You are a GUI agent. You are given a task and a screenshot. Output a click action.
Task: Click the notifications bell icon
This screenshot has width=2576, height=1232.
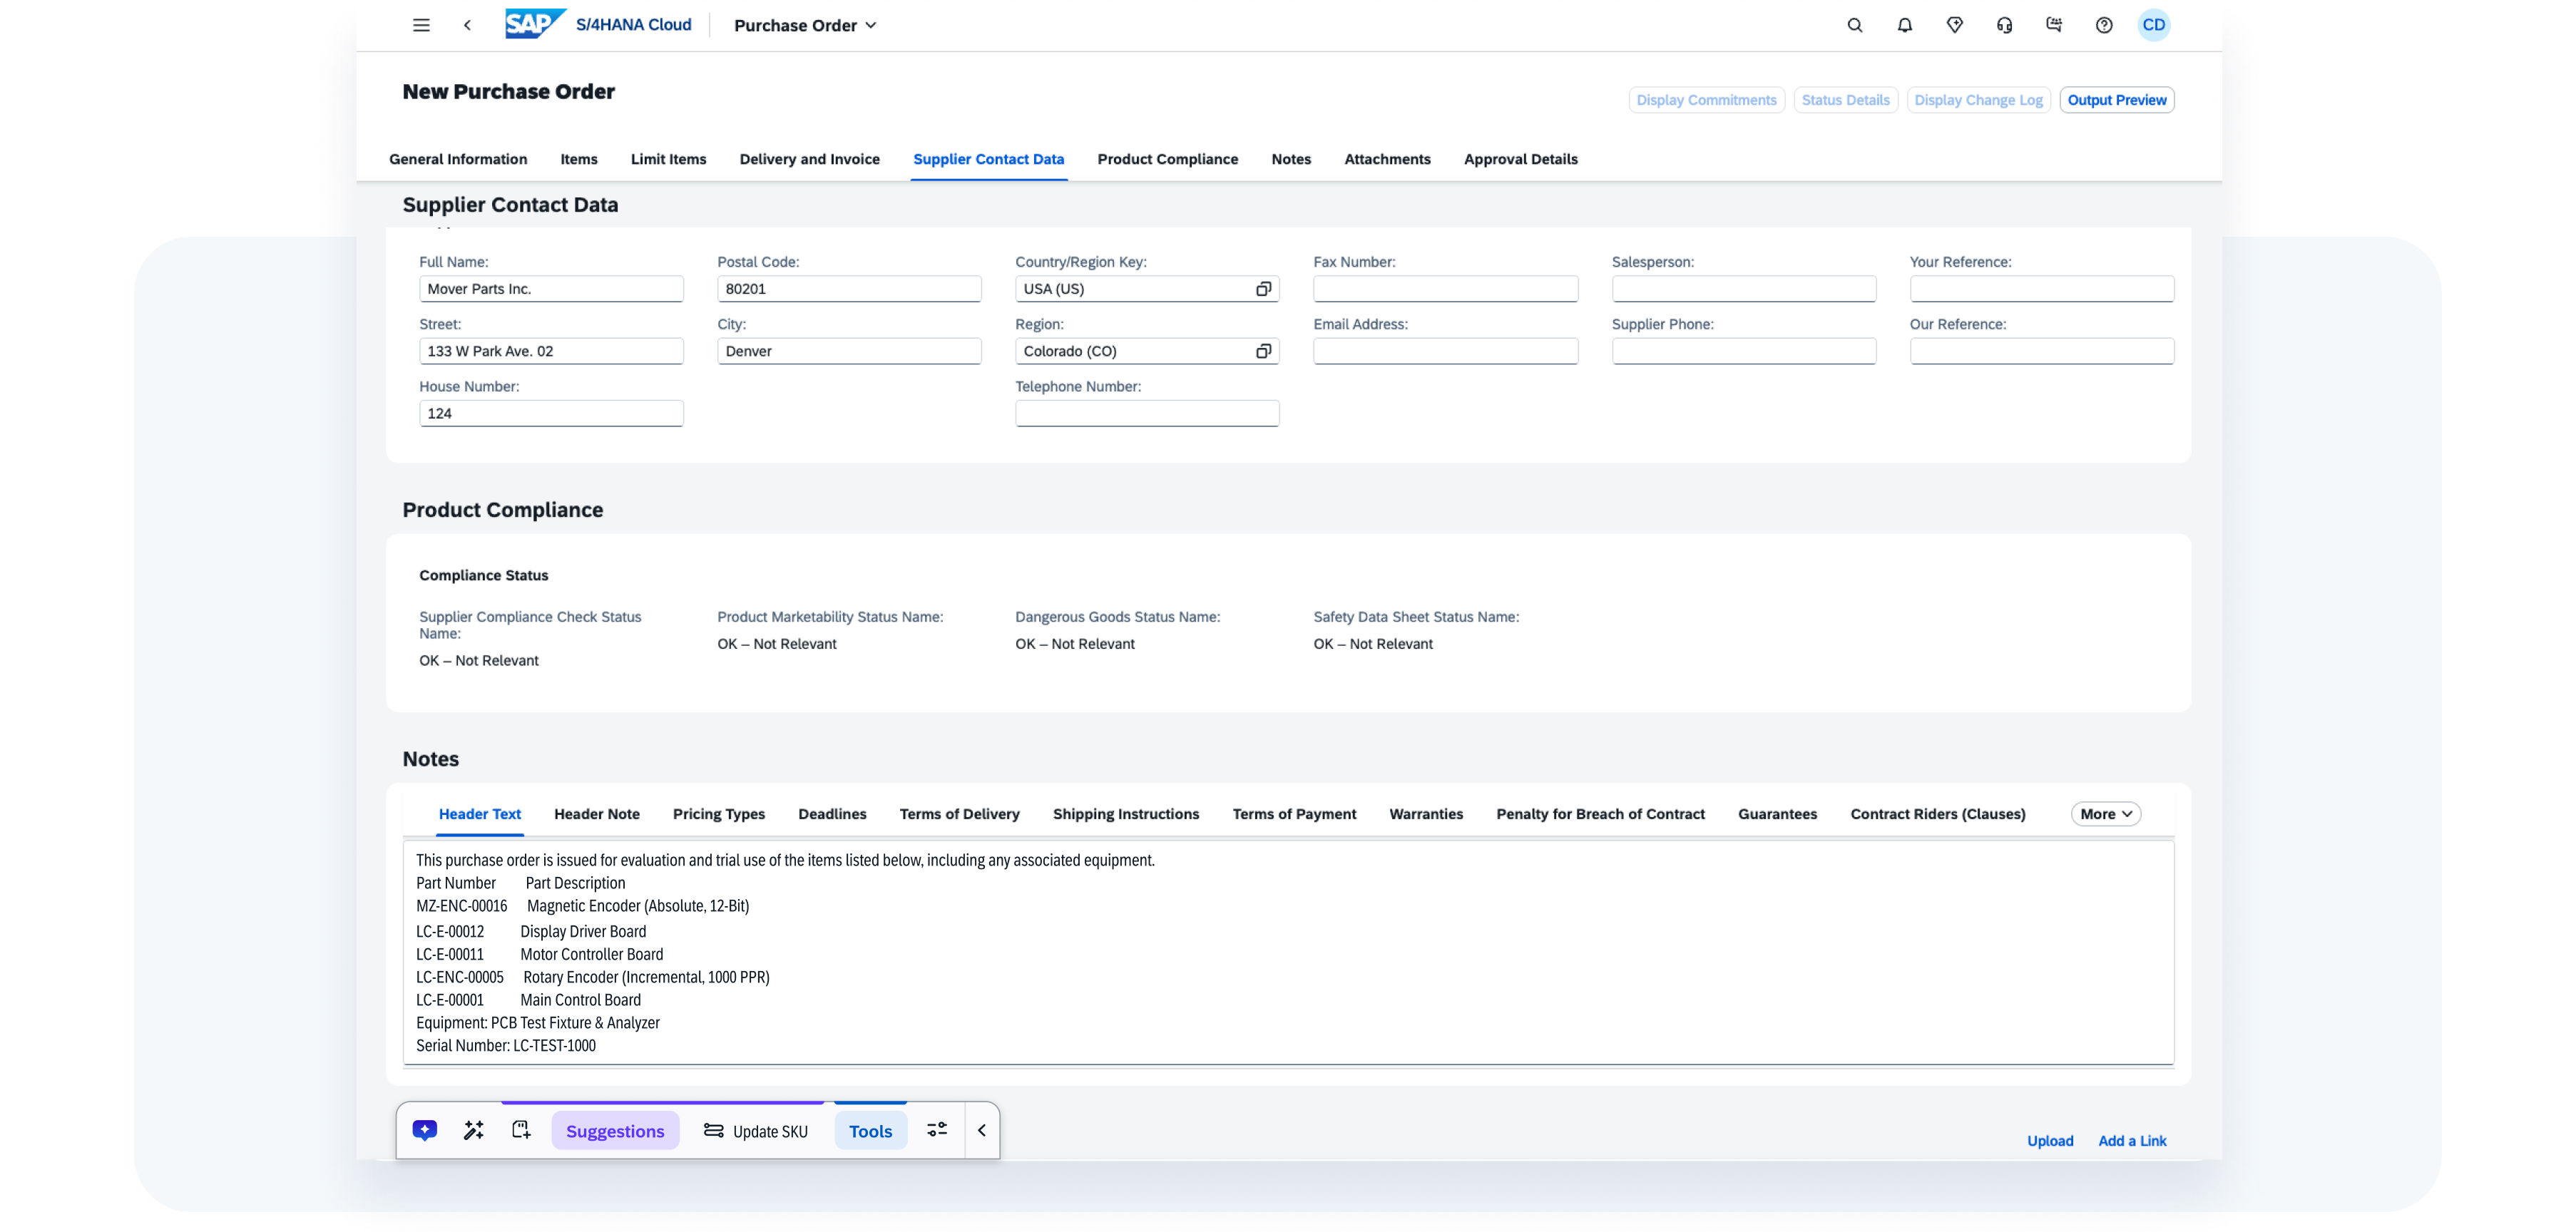pos(1905,25)
